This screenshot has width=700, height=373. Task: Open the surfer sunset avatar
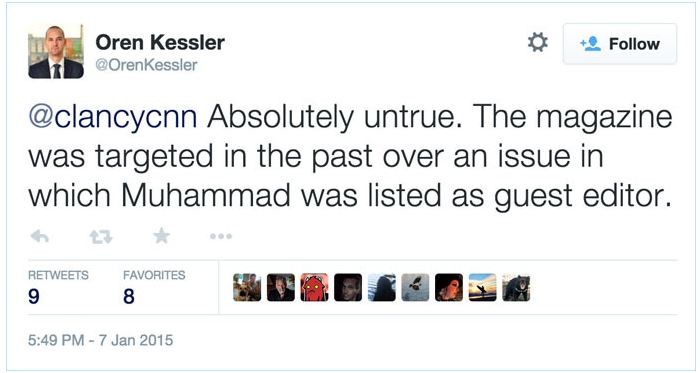coord(483,287)
